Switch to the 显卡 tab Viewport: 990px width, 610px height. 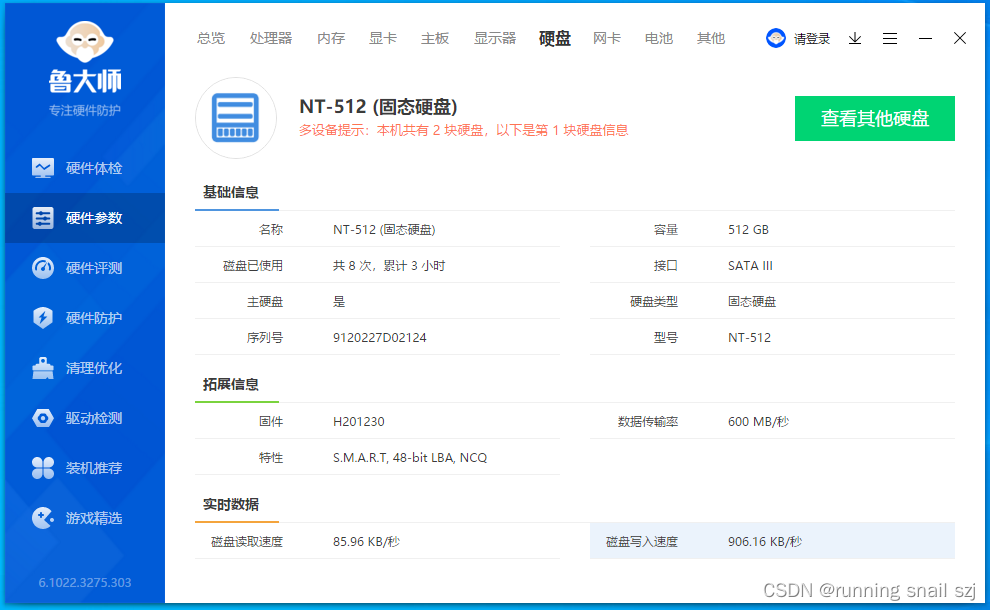tap(383, 39)
